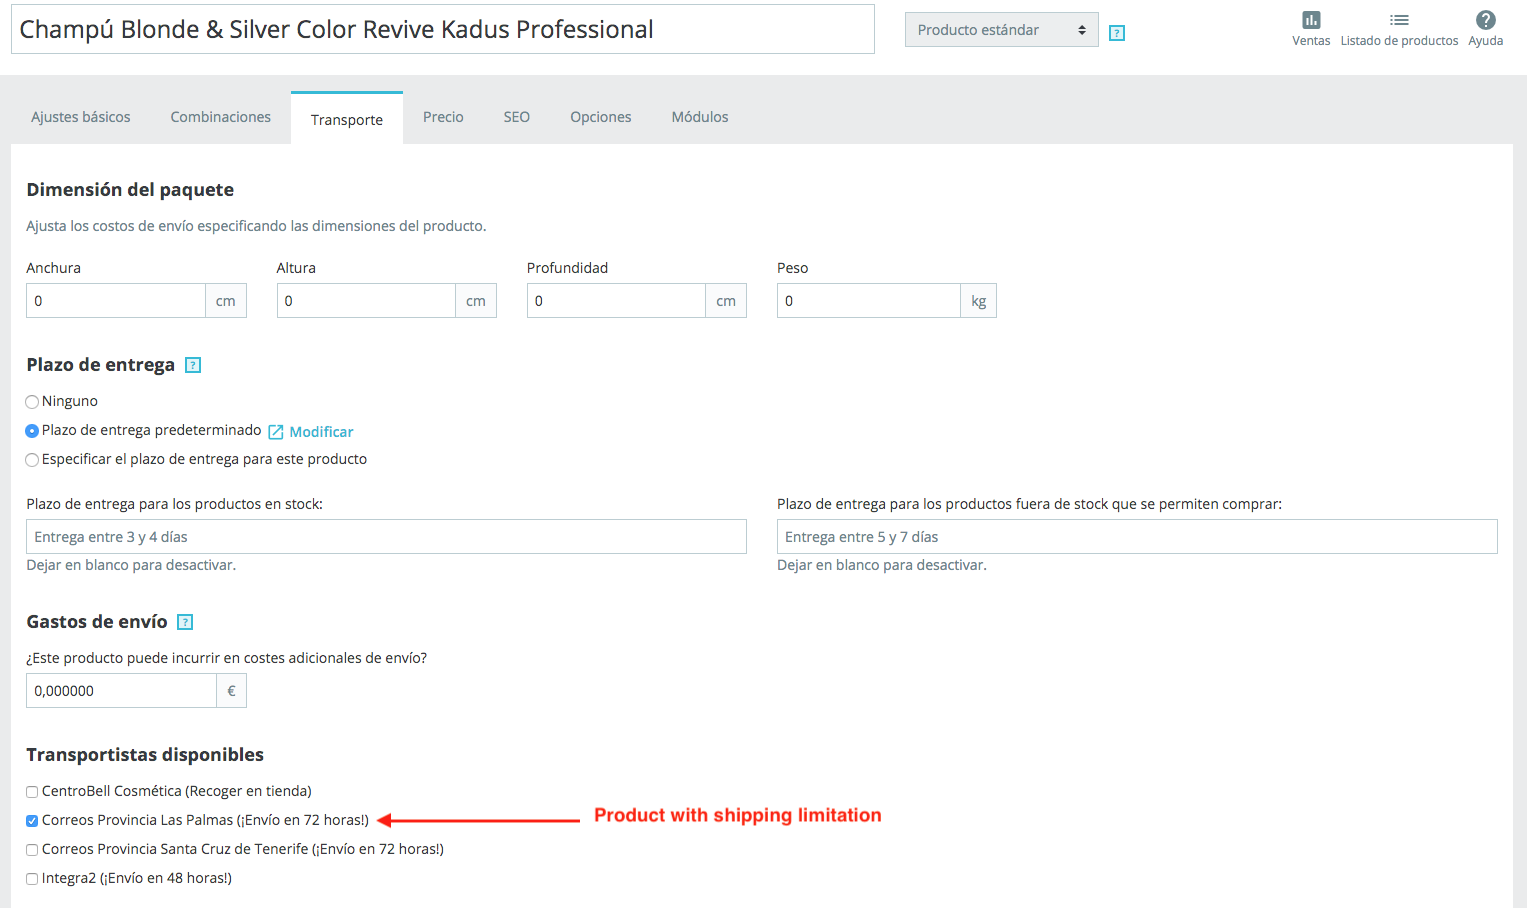Enable CentroBell Cosmética pickup carrier

point(32,792)
